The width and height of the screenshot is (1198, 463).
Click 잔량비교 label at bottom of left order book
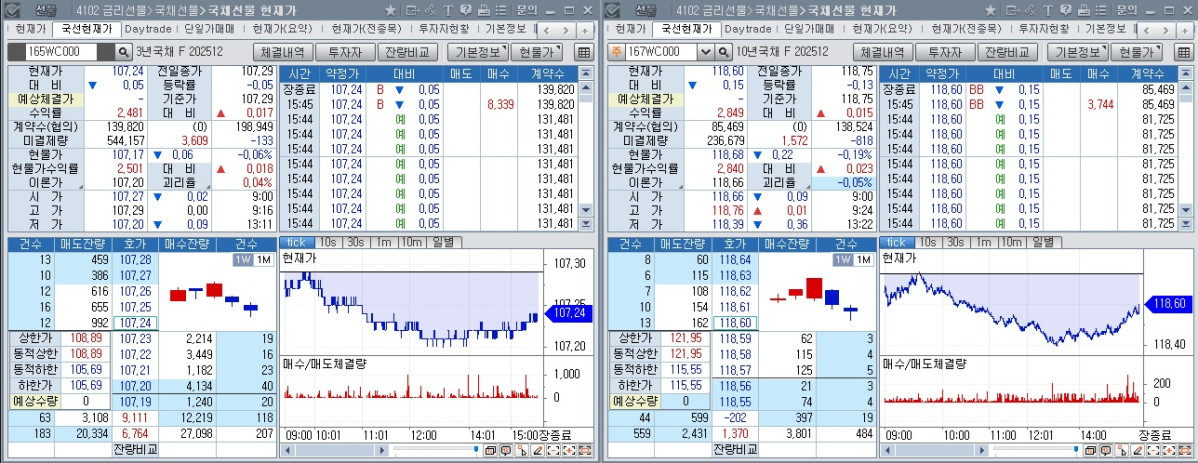[135, 448]
